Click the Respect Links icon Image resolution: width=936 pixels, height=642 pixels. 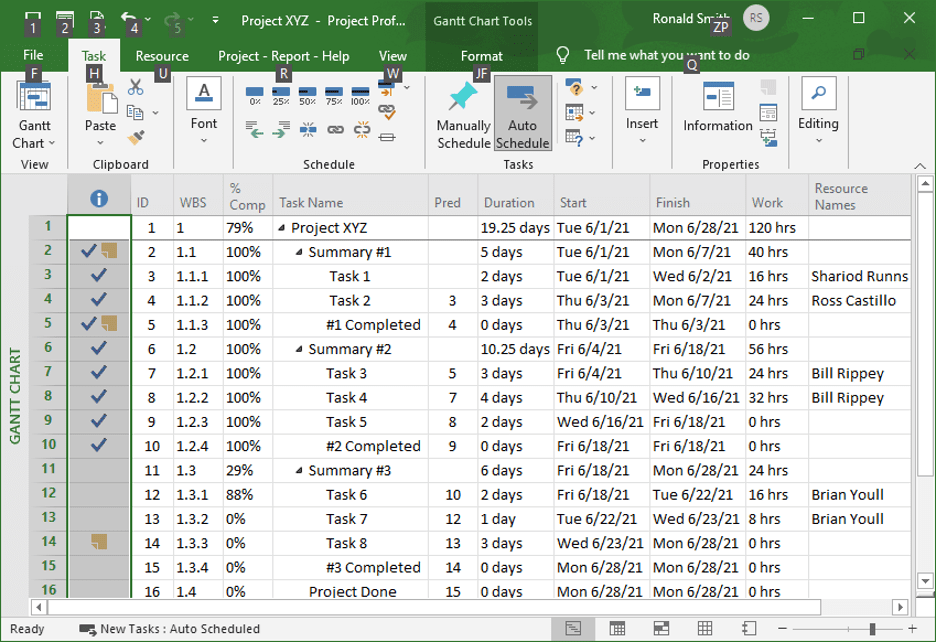387,111
